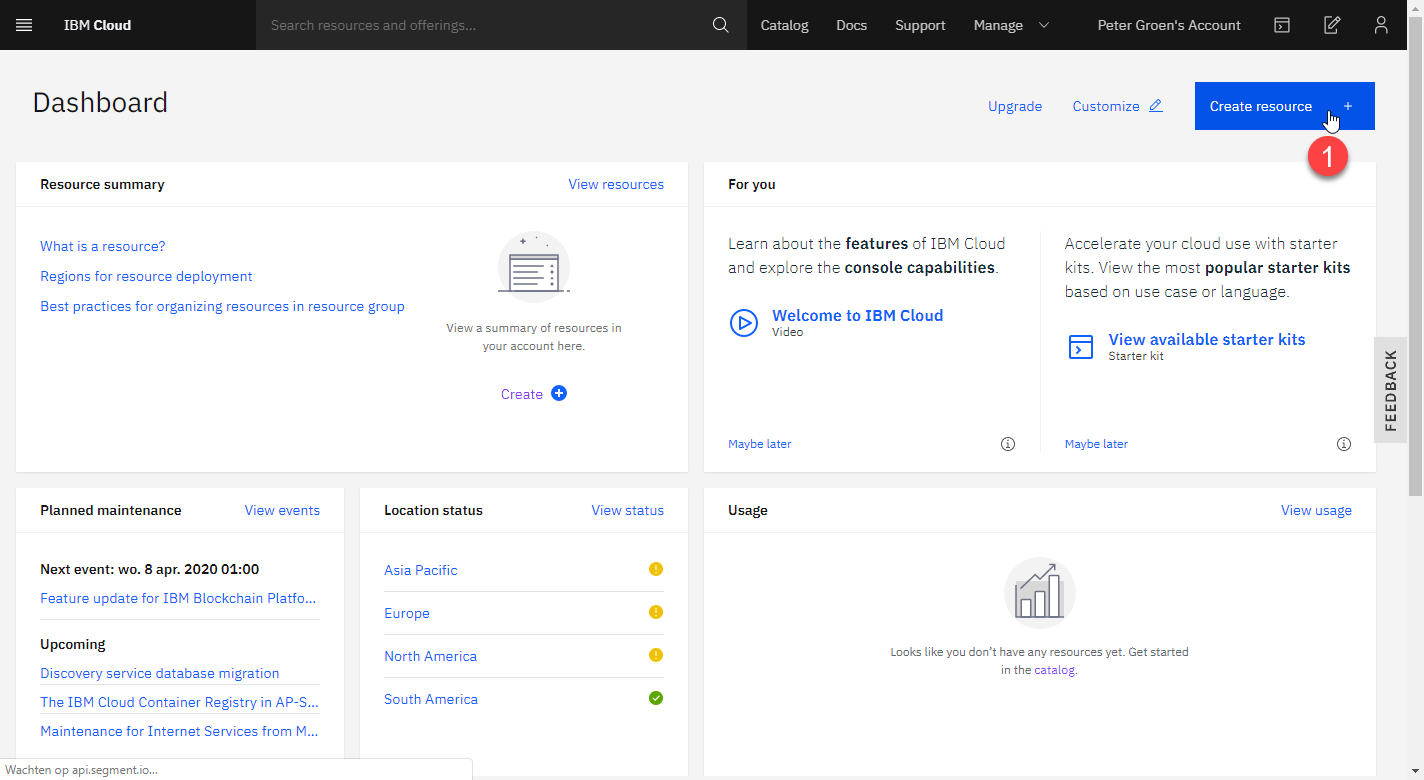1424x780 pixels.
Task: Click Create link in Resource summary
Action: coord(522,394)
